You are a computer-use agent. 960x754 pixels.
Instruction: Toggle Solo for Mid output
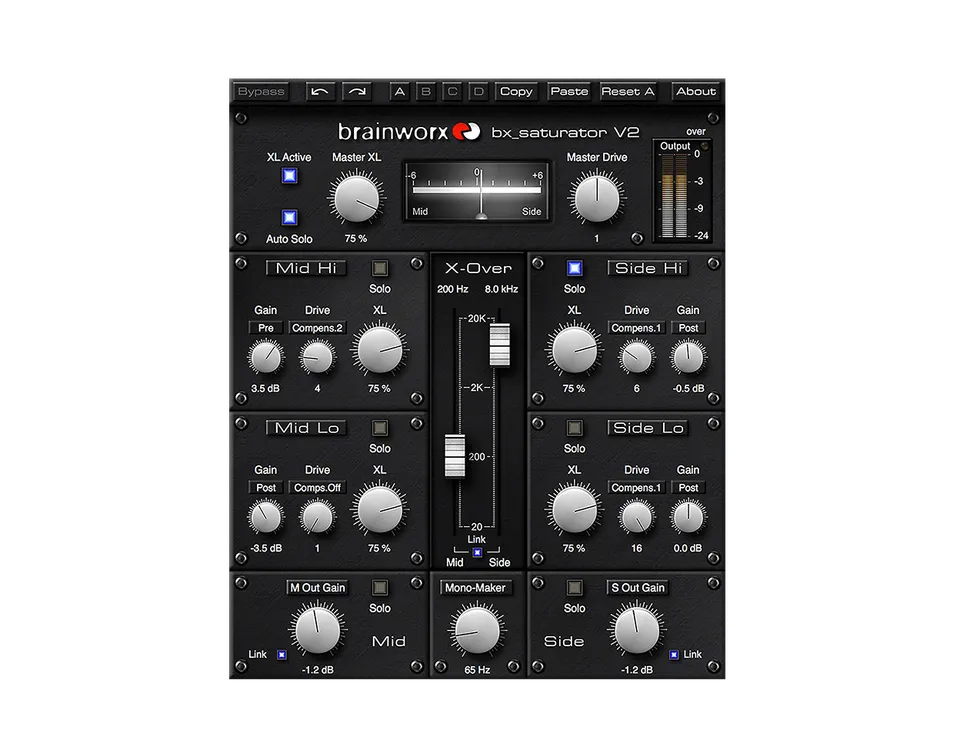point(380,588)
